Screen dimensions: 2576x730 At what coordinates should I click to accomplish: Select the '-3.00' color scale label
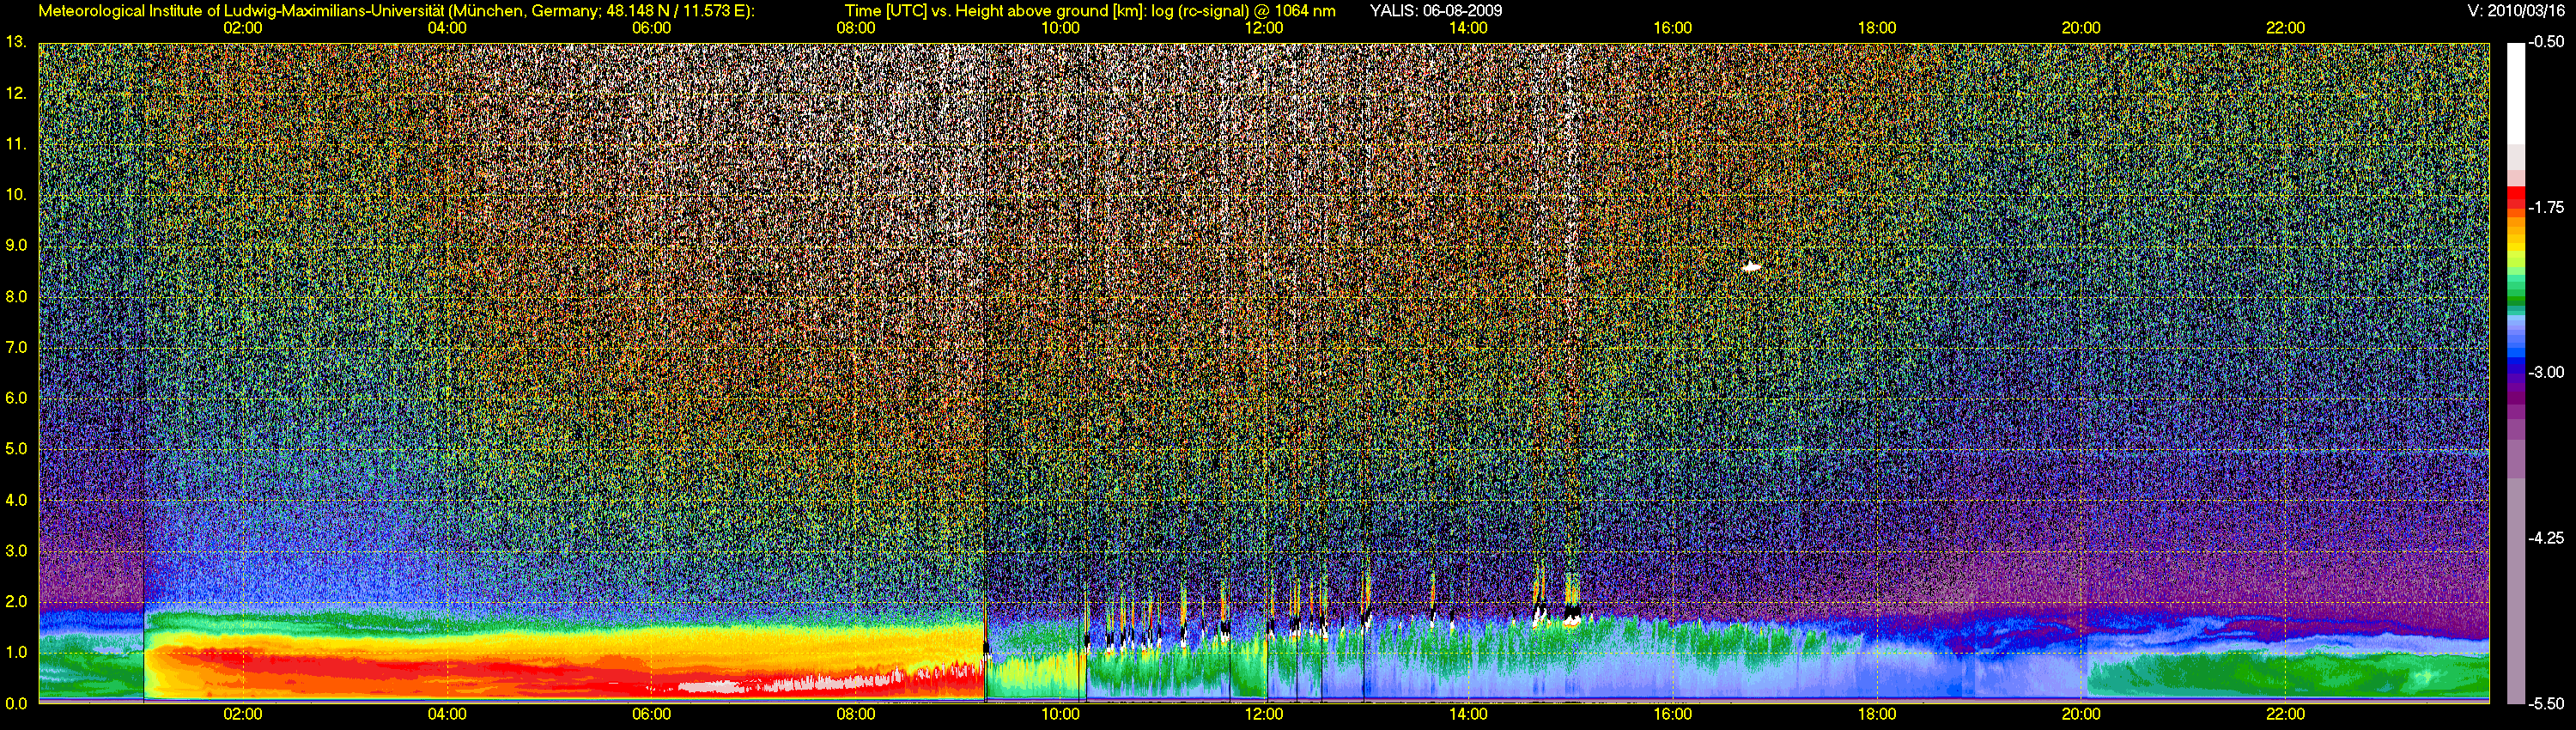coord(2547,372)
